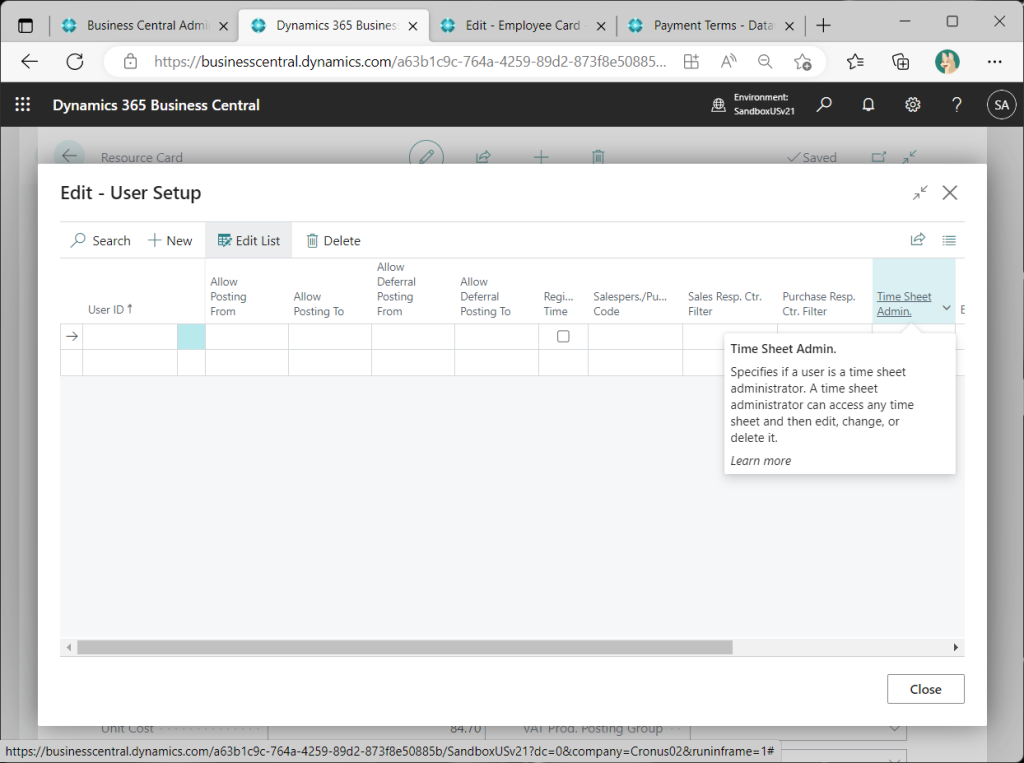This screenshot has width=1024, height=763.
Task: Click the Resource Card edit pencil icon
Action: (426, 156)
